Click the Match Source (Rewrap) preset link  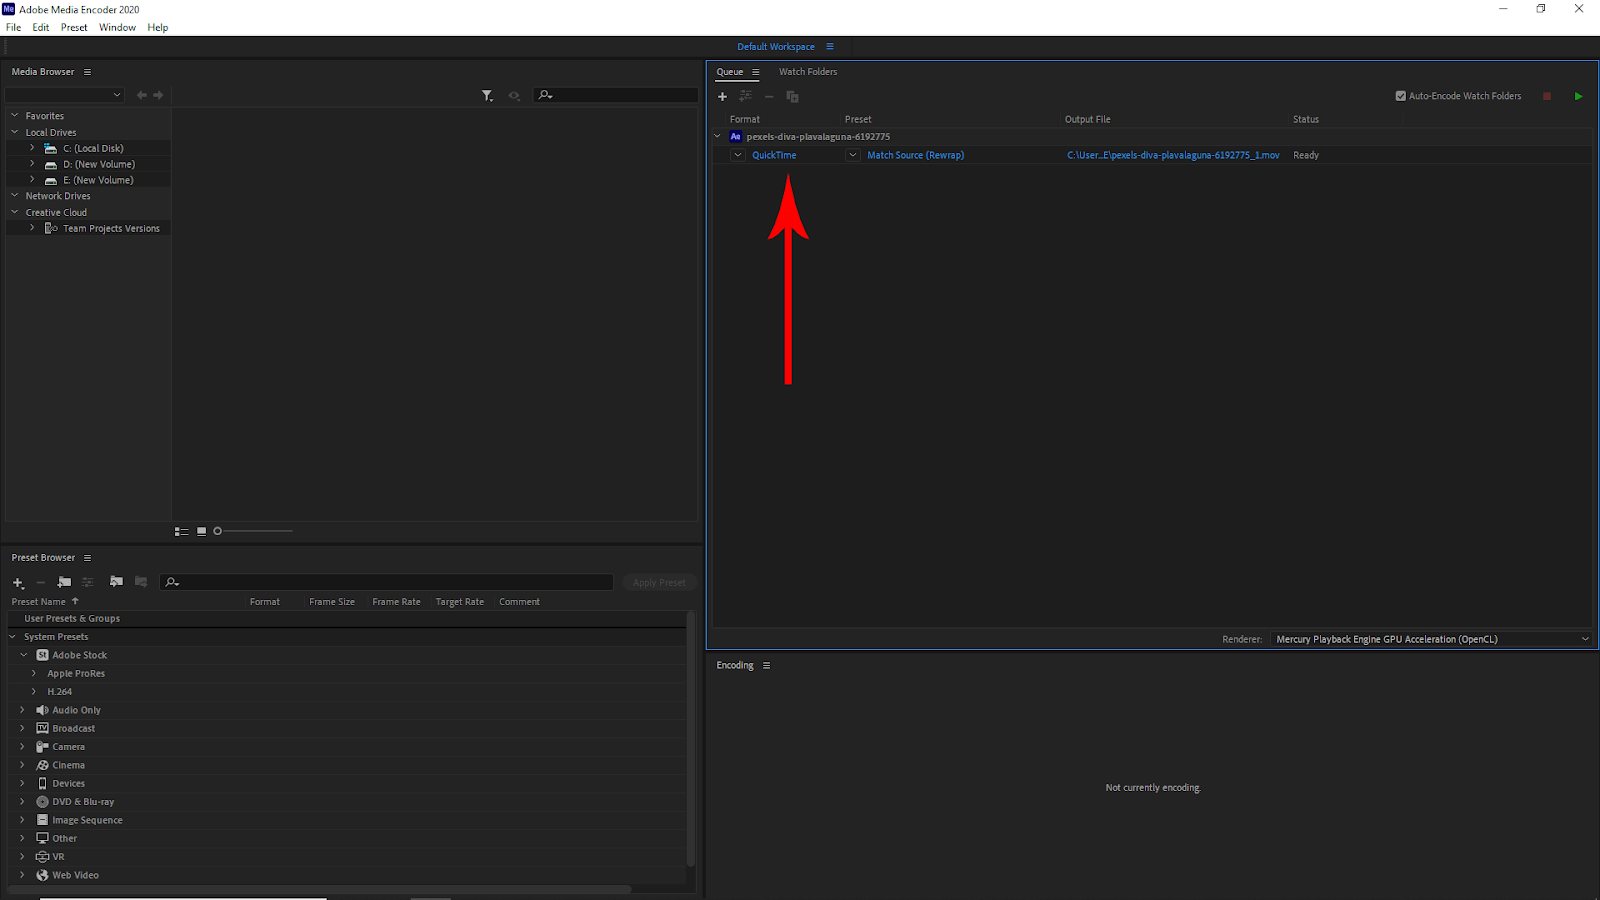(x=915, y=155)
